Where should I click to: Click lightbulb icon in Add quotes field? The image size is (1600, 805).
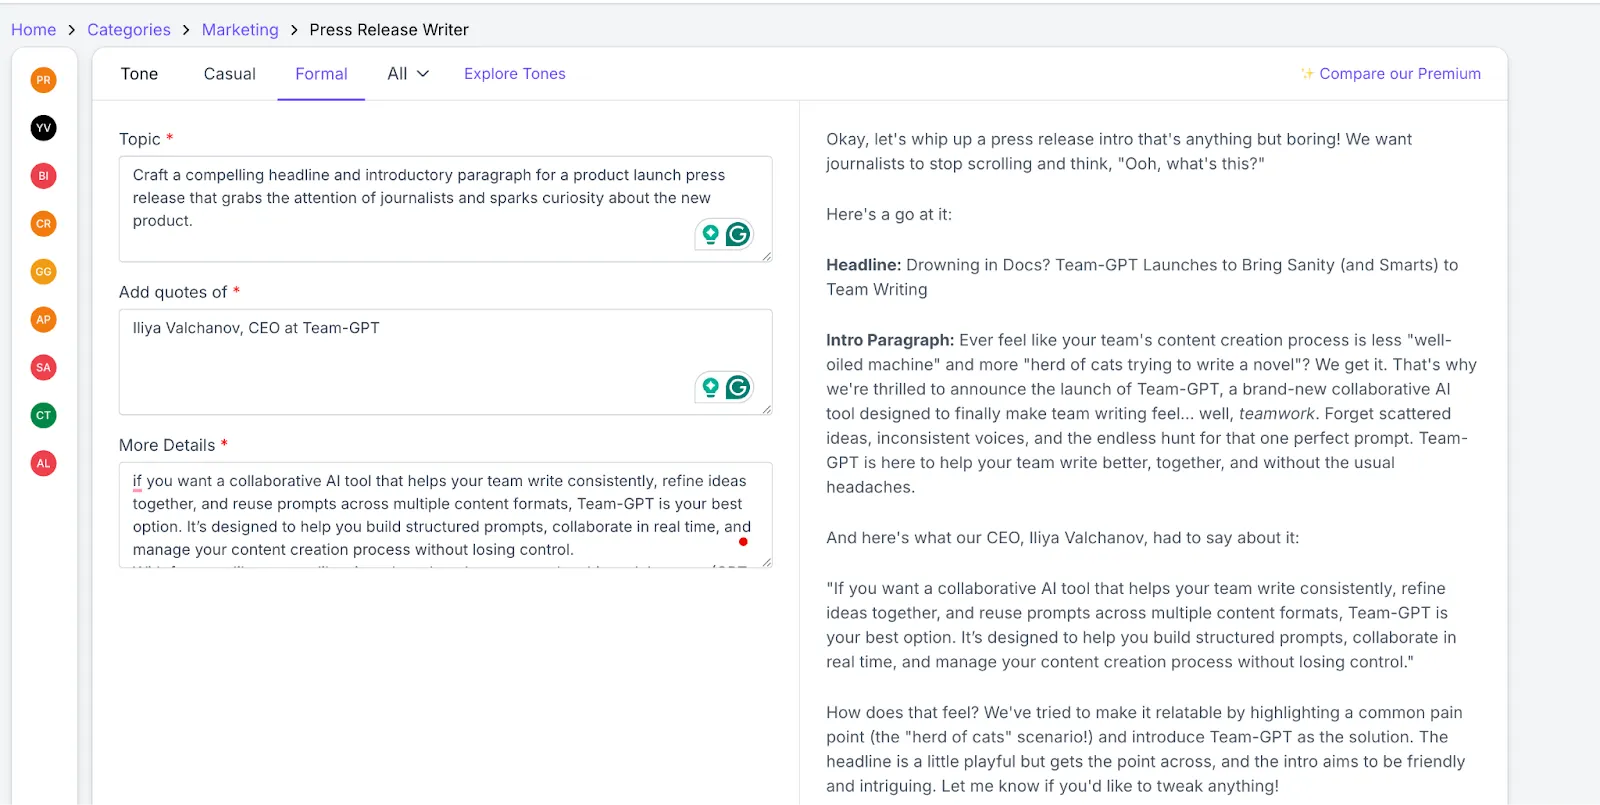pyautogui.click(x=710, y=387)
